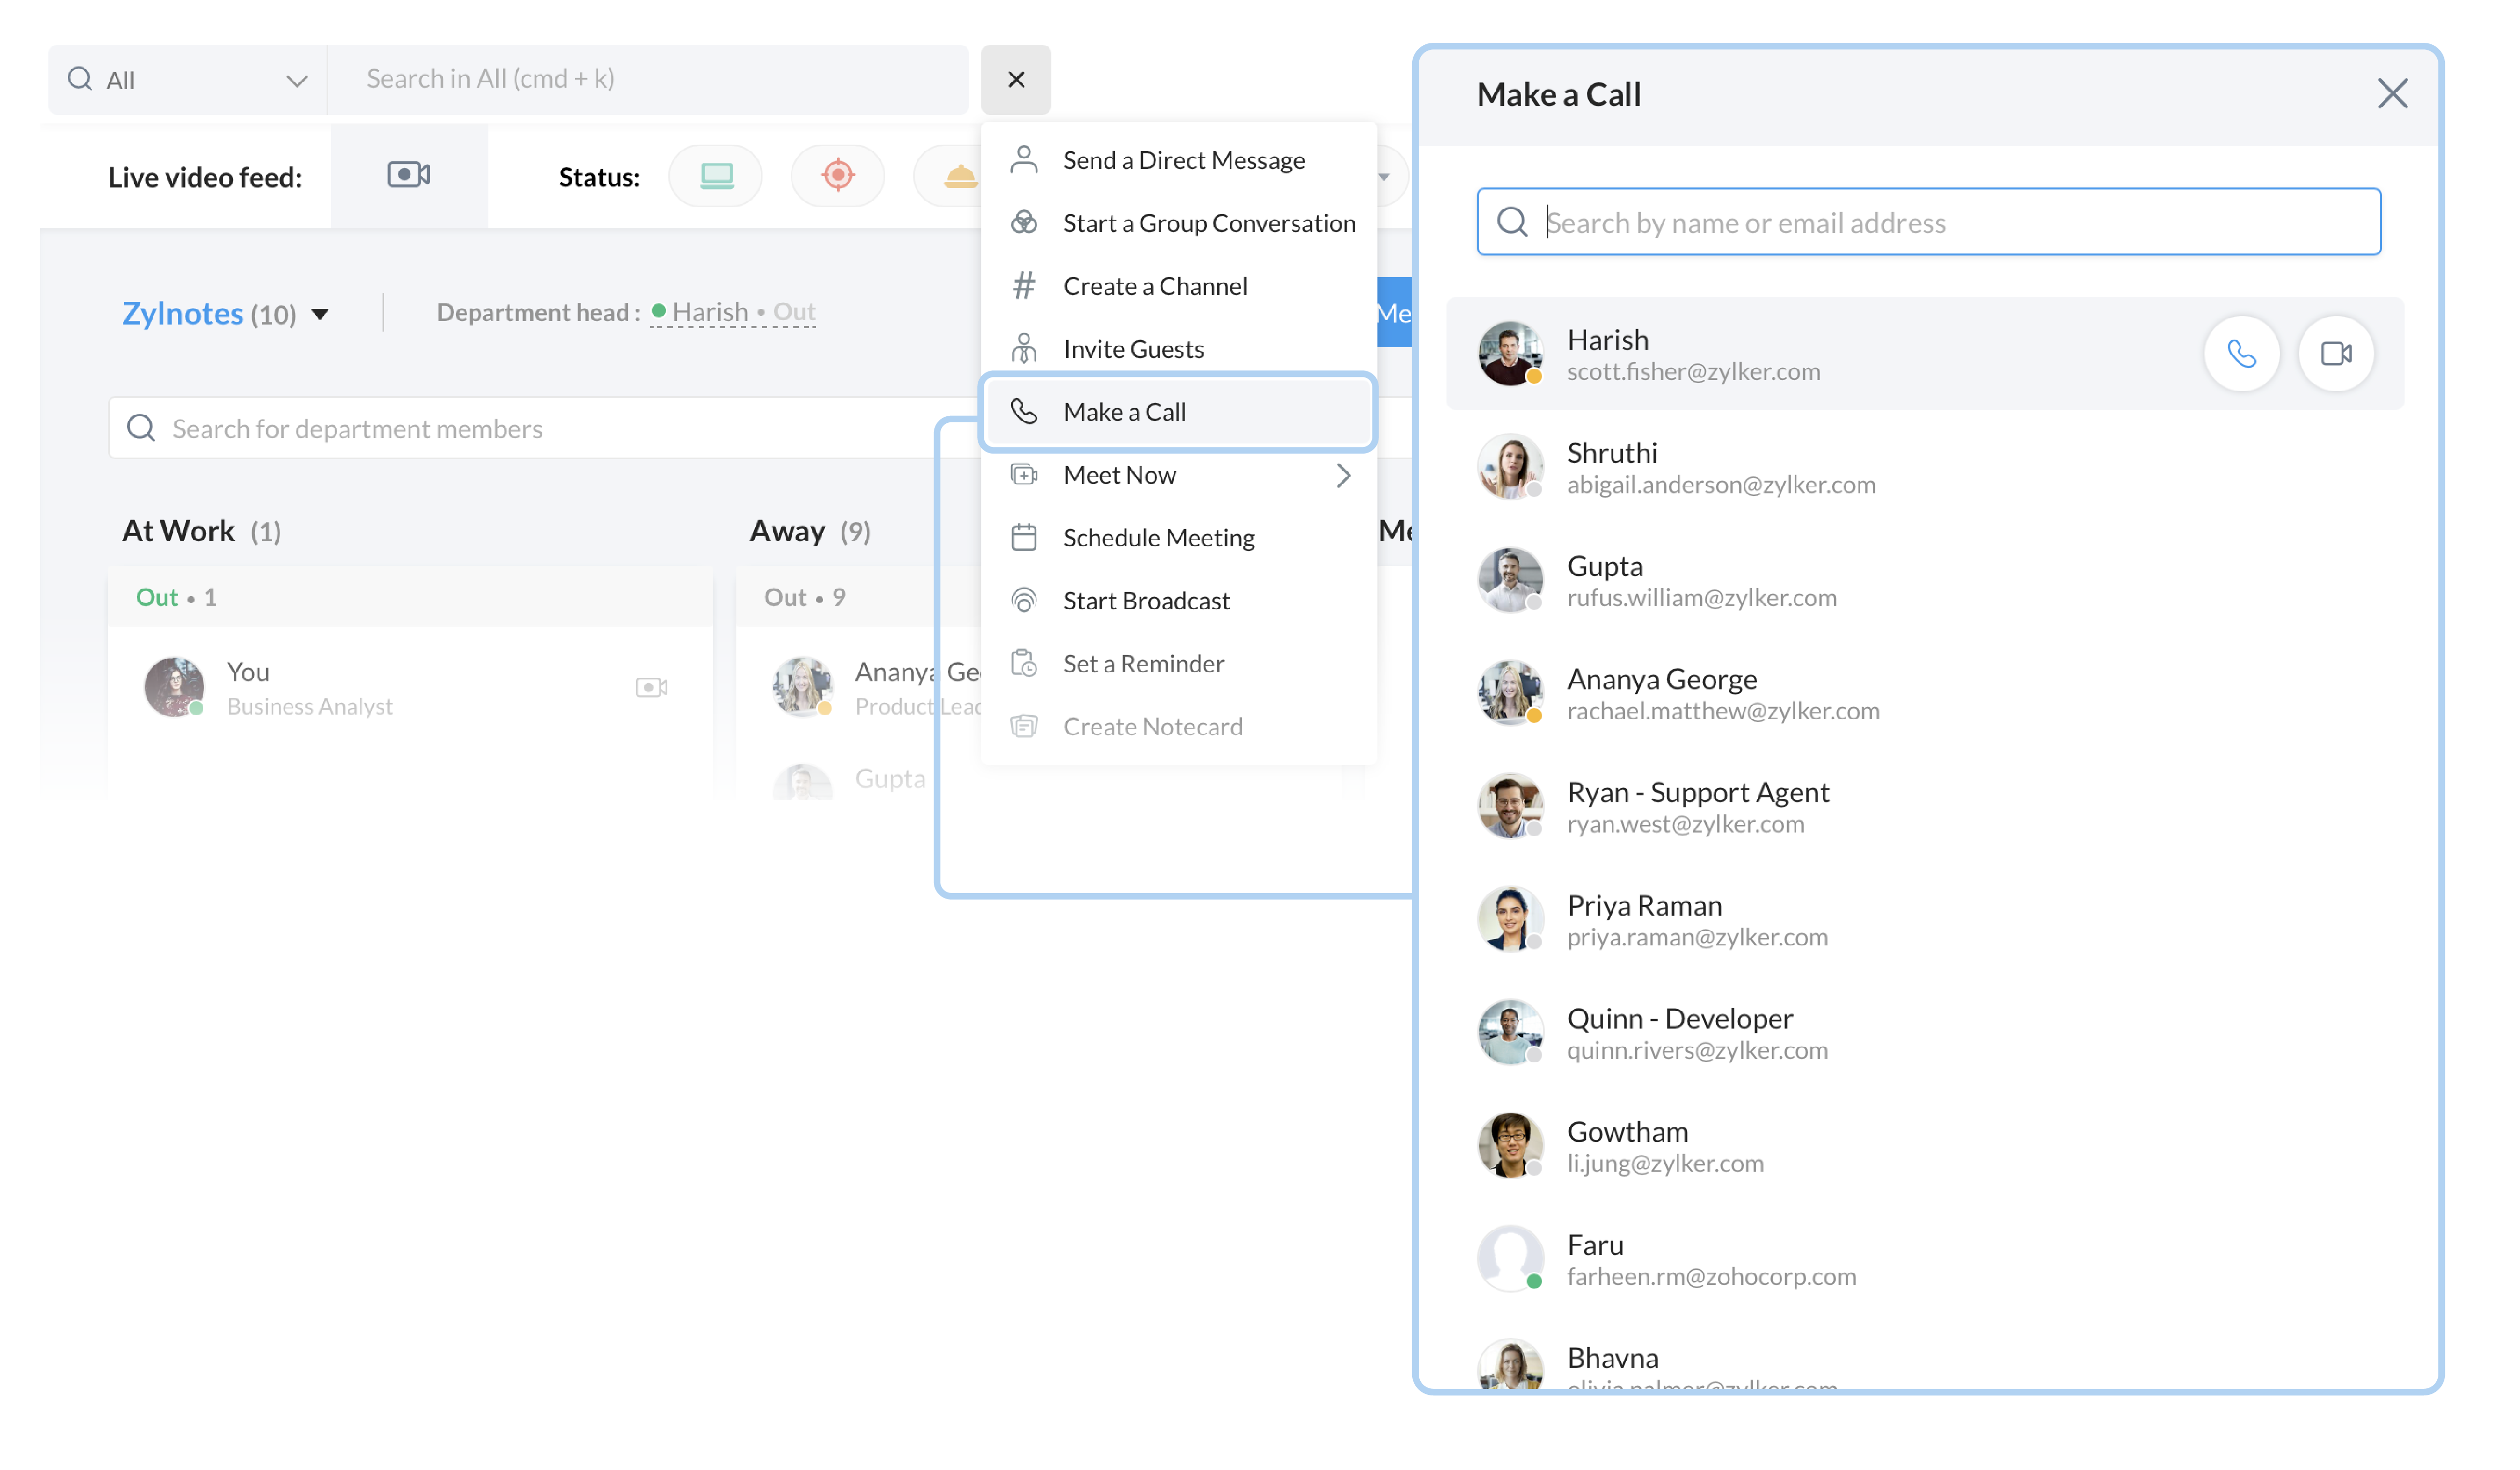Image resolution: width=2520 pixels, height=1470 pixels.
Task: Select Start Broadcast from the menu
Action: pos(1146,601)
